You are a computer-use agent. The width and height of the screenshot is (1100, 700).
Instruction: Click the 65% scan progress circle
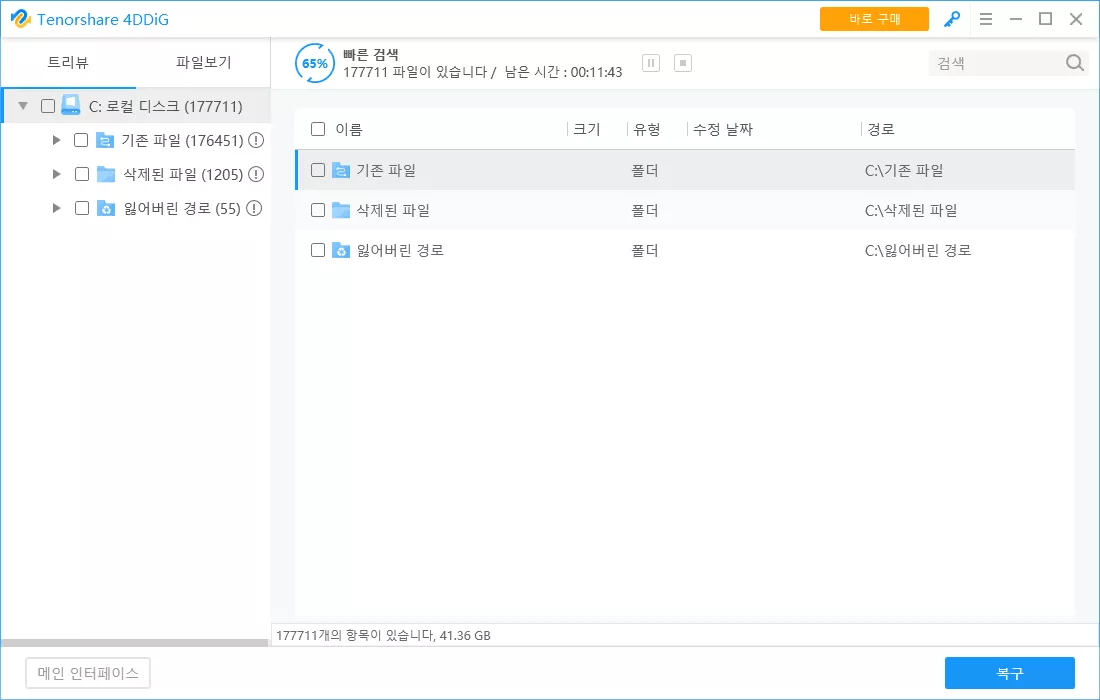point(314,63)
